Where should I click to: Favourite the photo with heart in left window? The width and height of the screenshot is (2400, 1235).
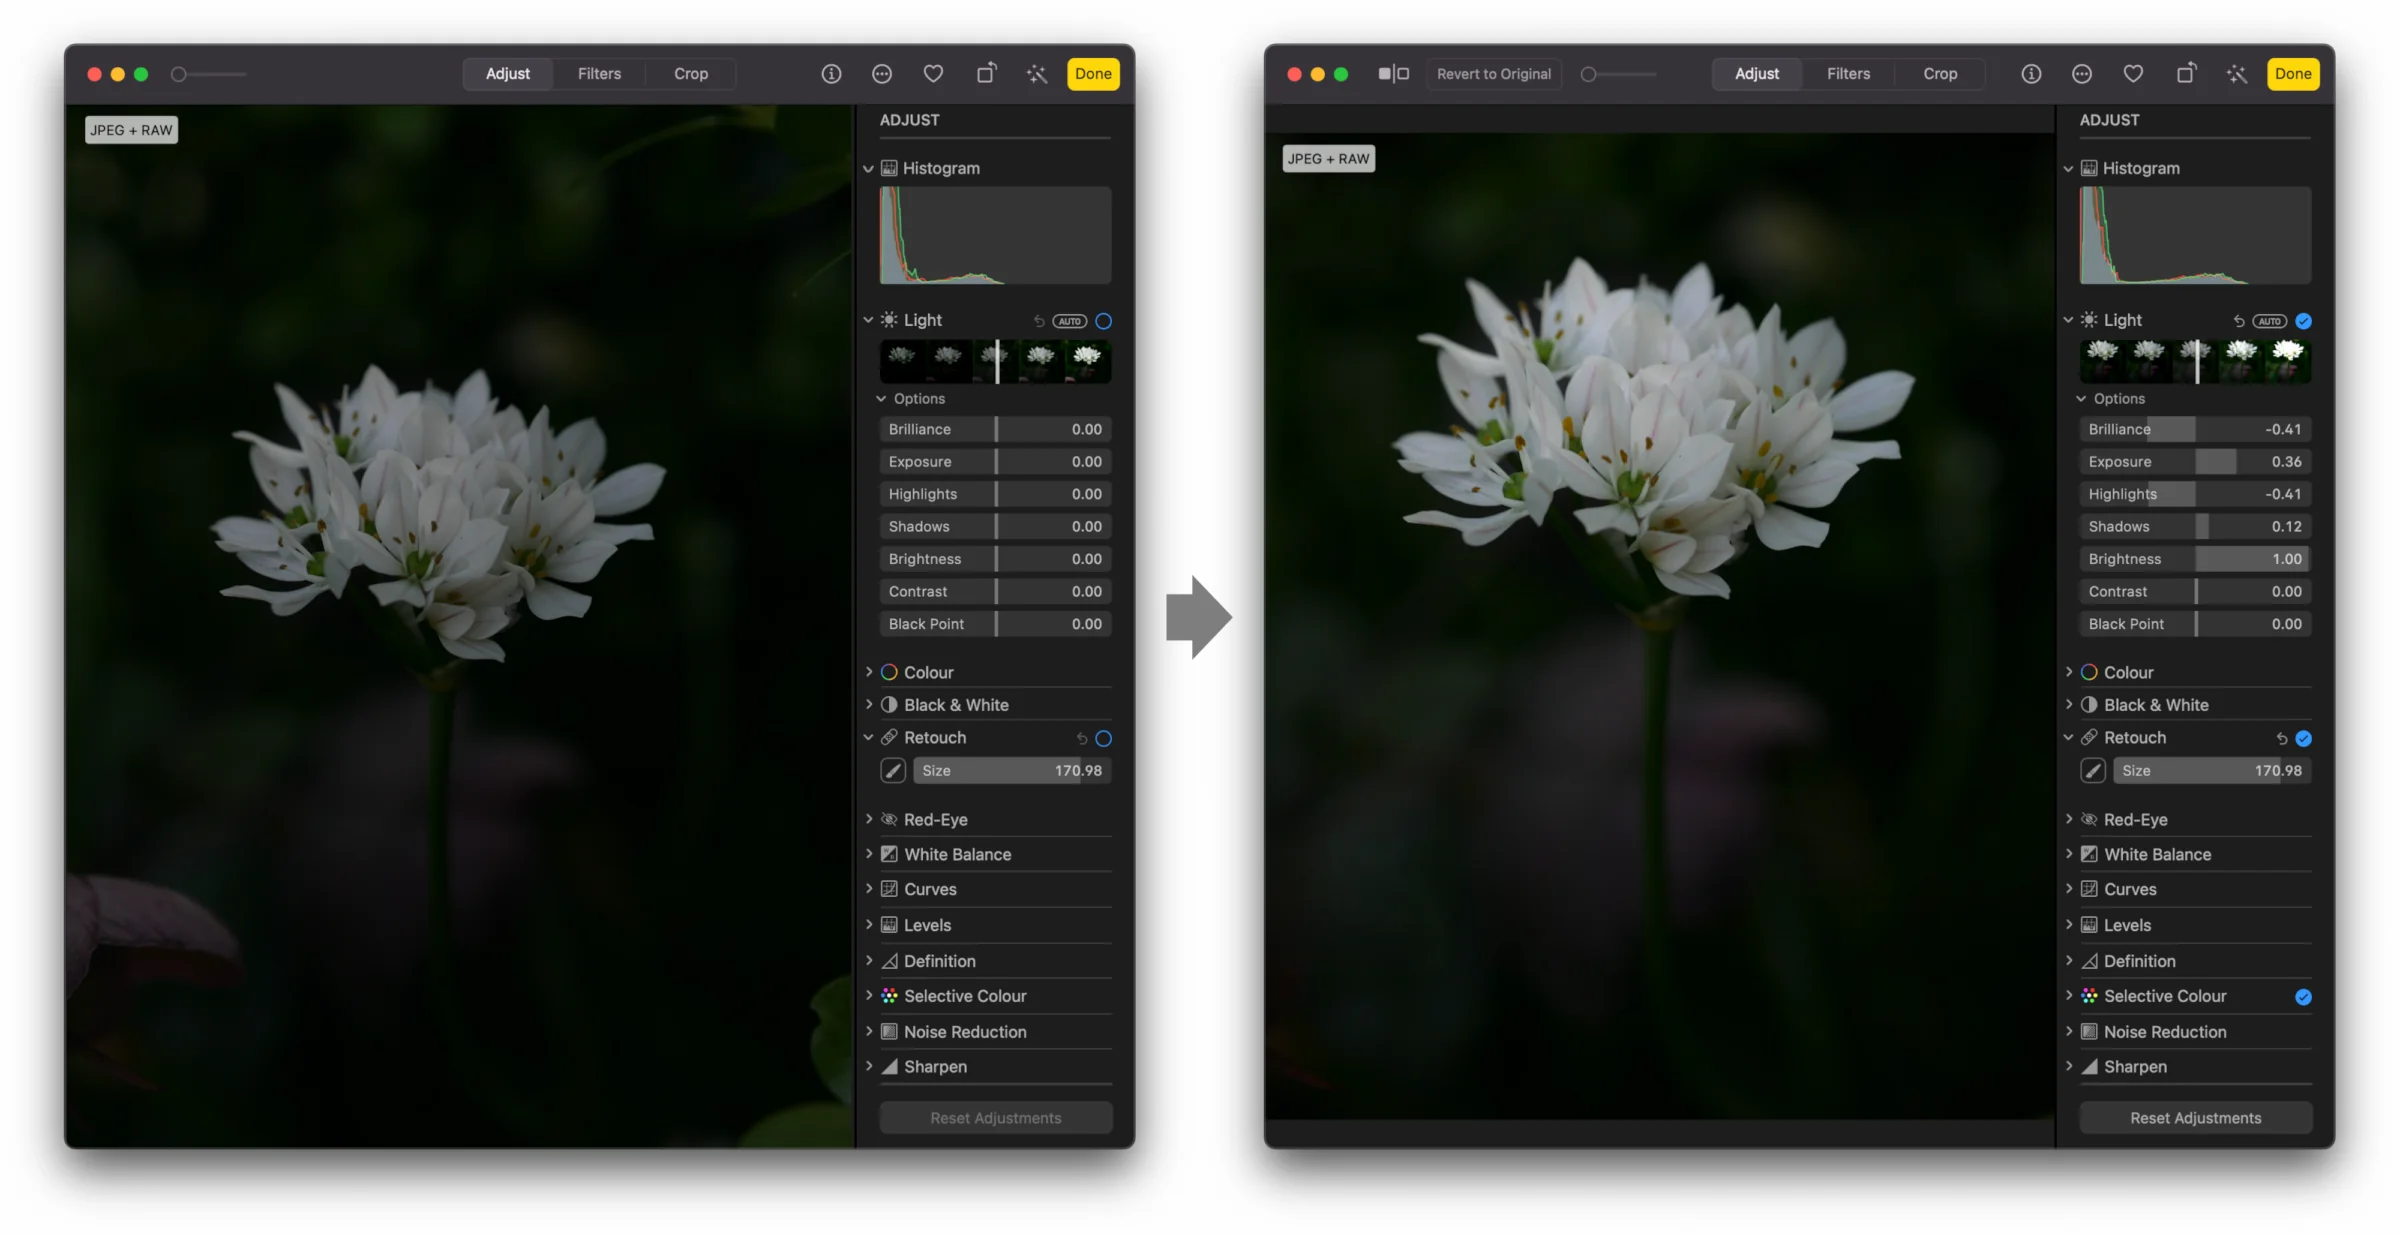[x=933, y=74]
